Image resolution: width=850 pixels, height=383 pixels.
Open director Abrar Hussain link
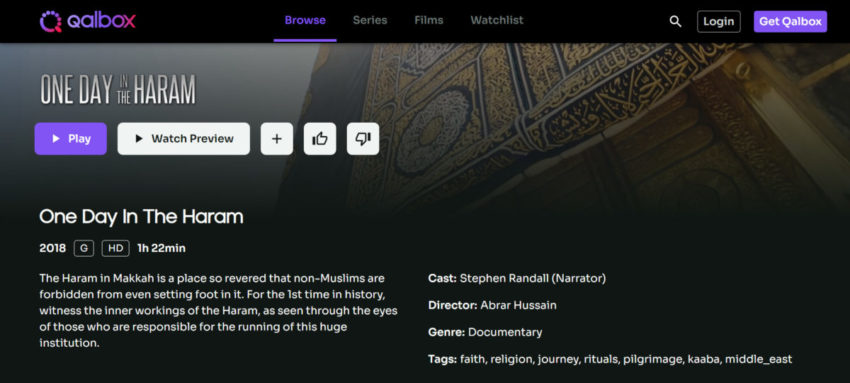[x=518, y=305]
